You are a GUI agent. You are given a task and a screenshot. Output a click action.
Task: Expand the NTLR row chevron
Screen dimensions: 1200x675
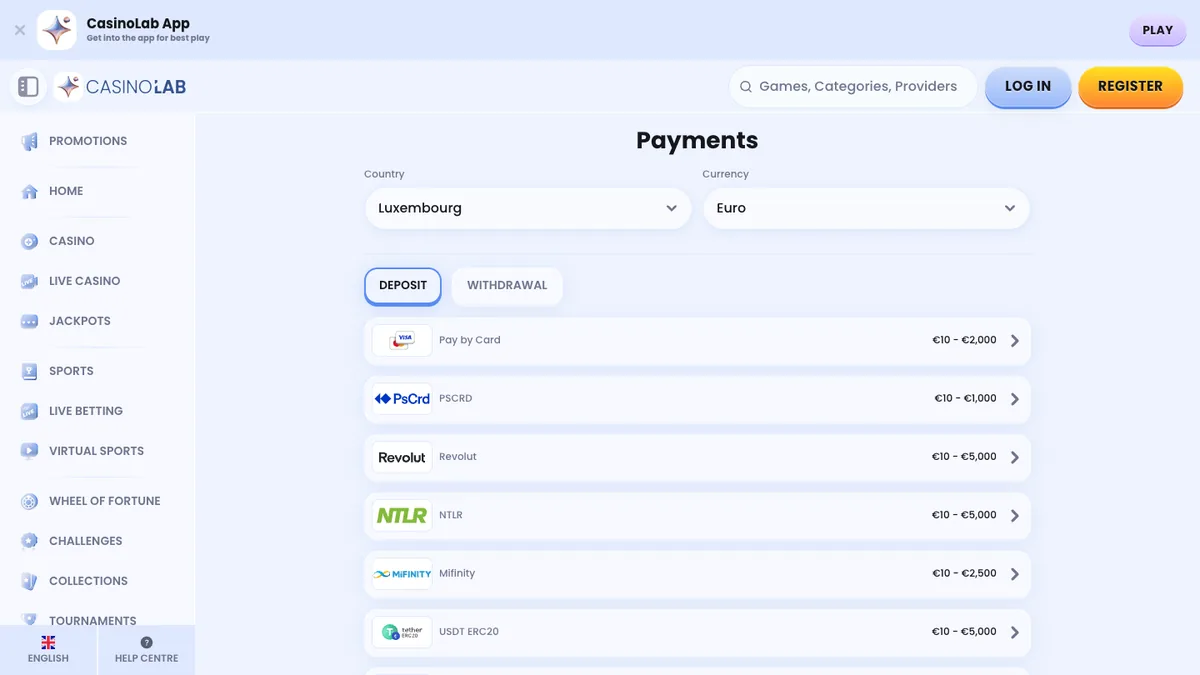(x=1015, y=516)
